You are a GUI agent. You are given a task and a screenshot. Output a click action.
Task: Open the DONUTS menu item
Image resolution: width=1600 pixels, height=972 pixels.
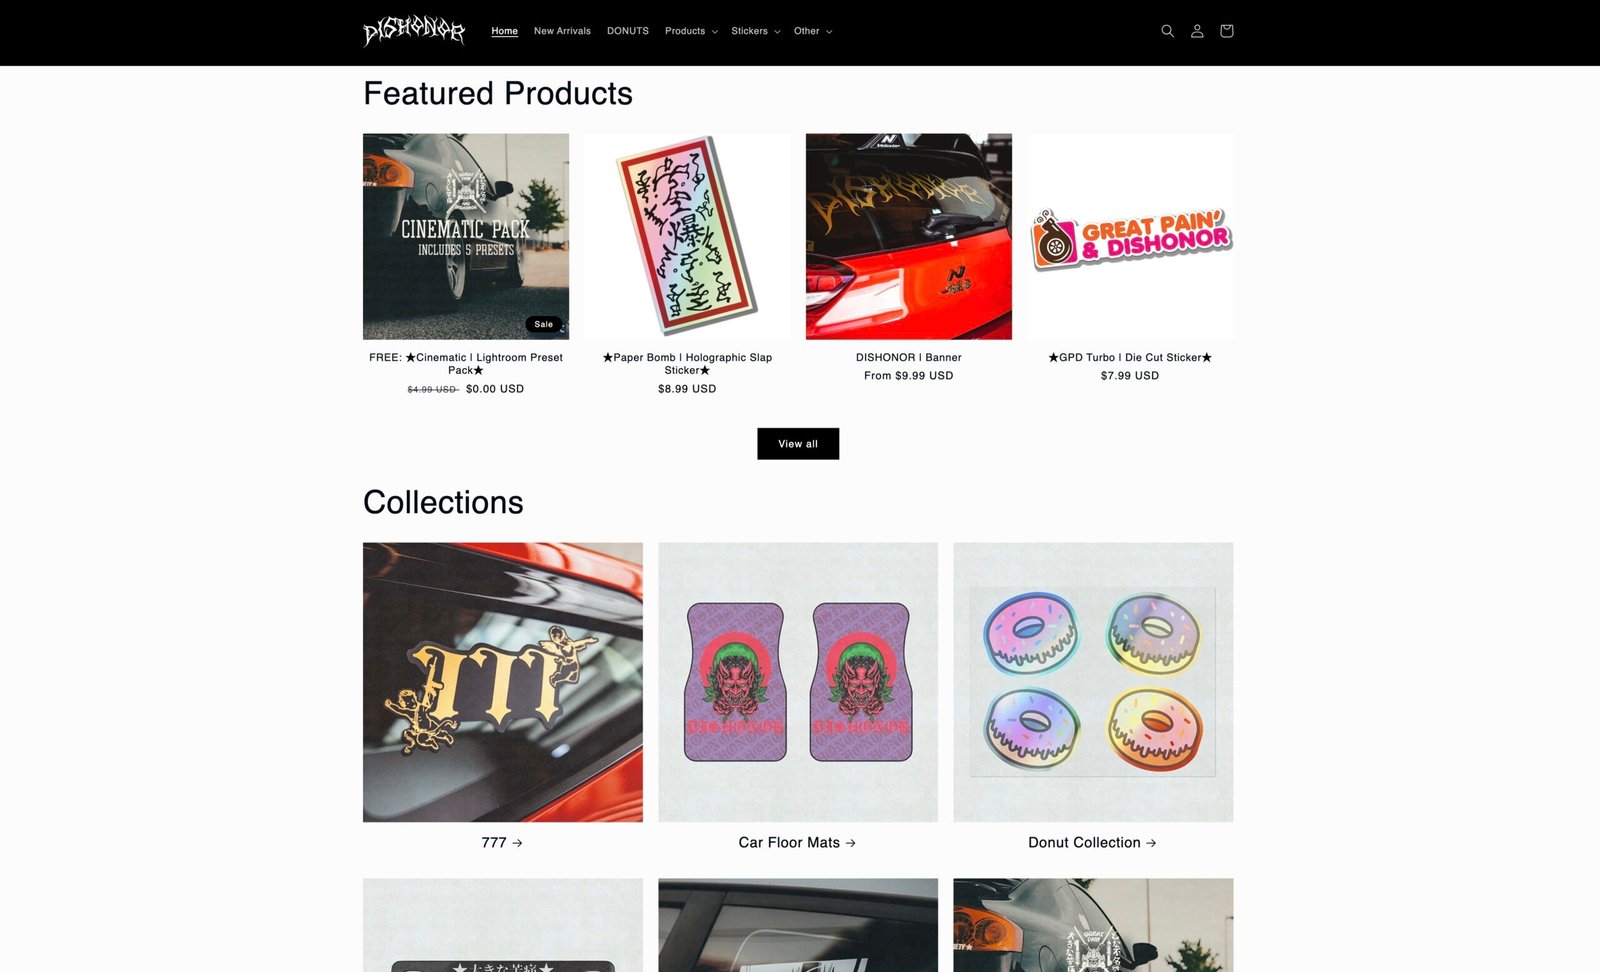point(628,31)
